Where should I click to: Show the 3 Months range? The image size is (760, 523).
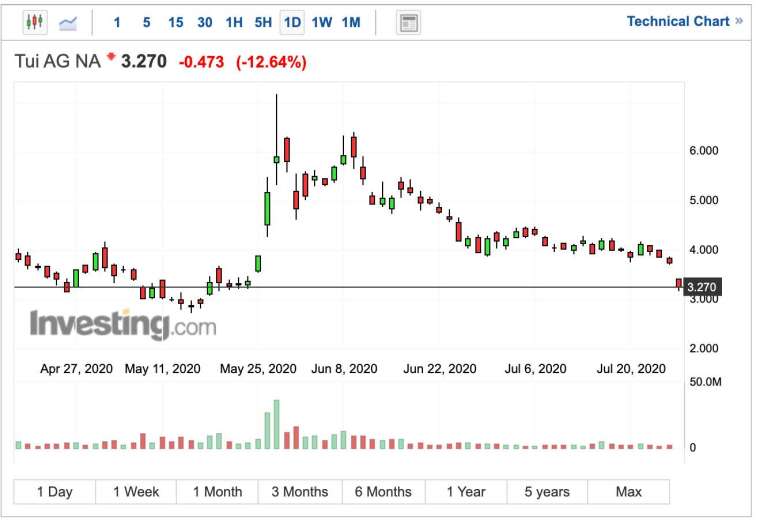[x=300, y=492]
